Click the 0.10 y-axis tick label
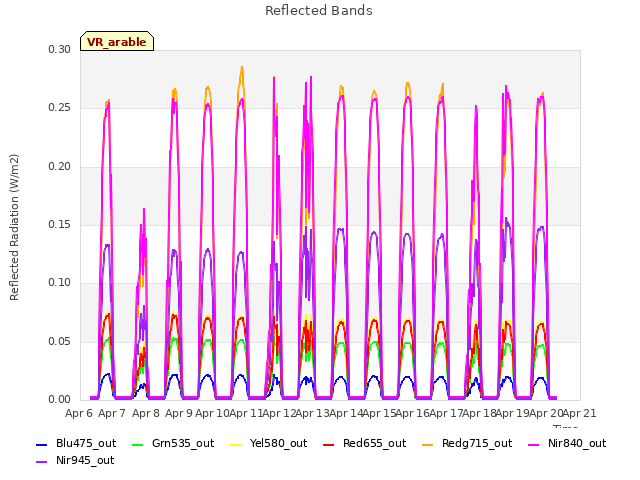The image size is (640, 480). pos(60,283)
